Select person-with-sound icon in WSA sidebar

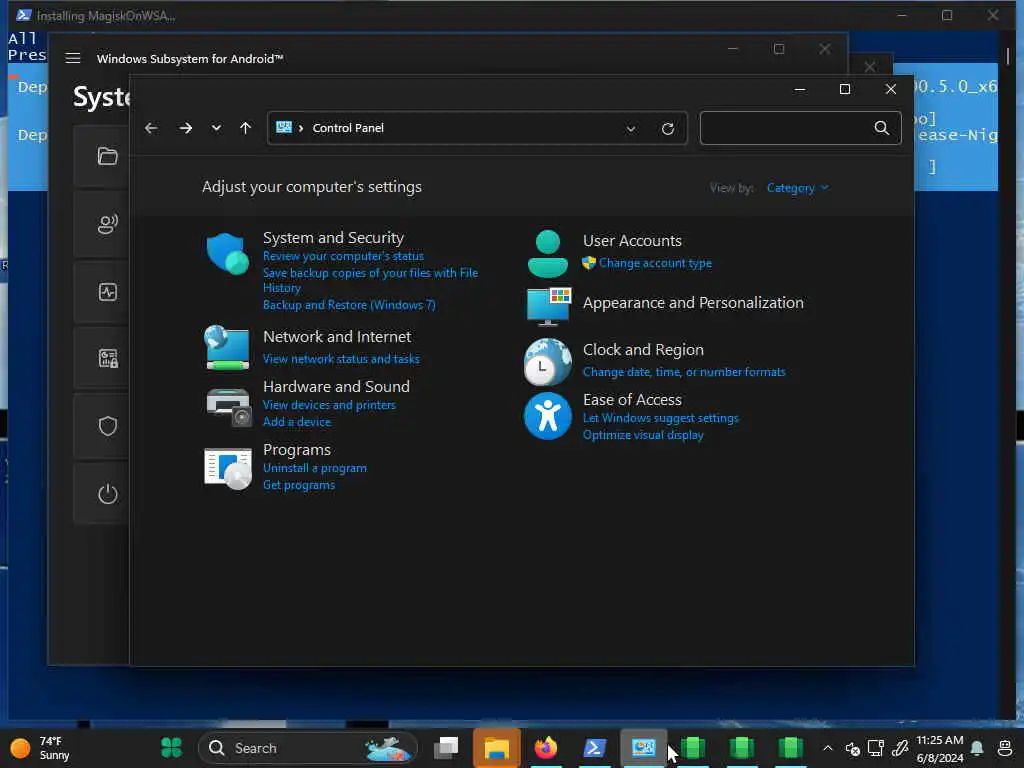pyautogui.click(x=108, y=225)
